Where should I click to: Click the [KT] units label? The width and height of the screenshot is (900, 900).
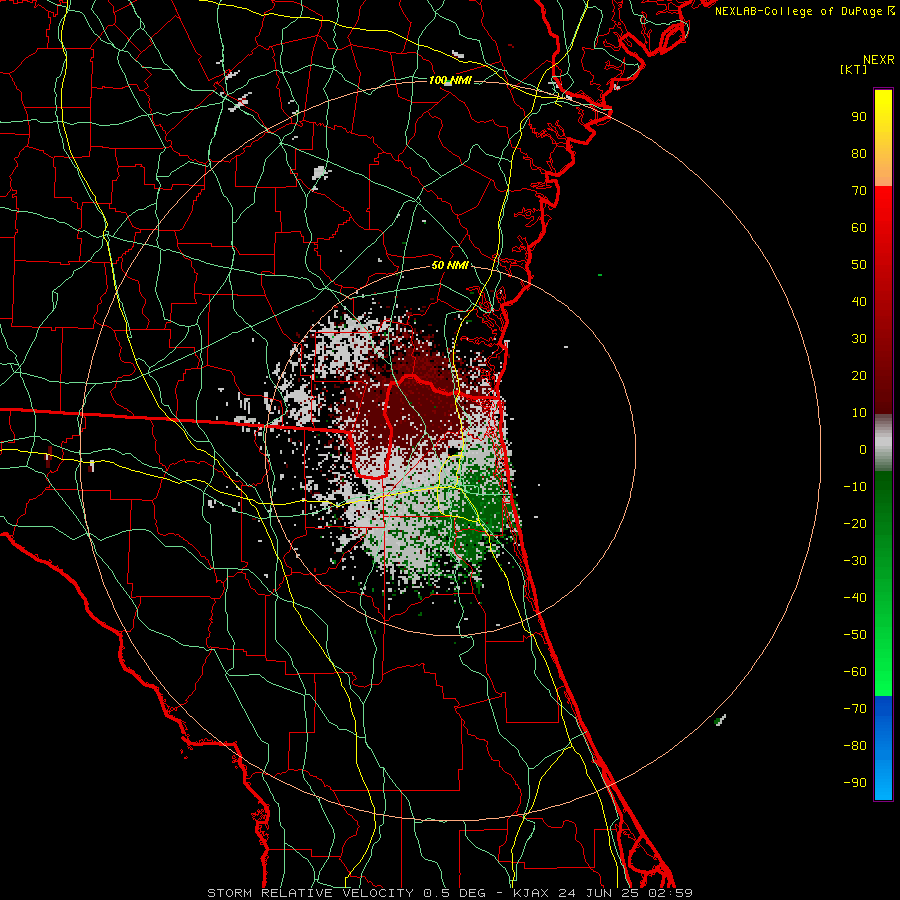853,69
